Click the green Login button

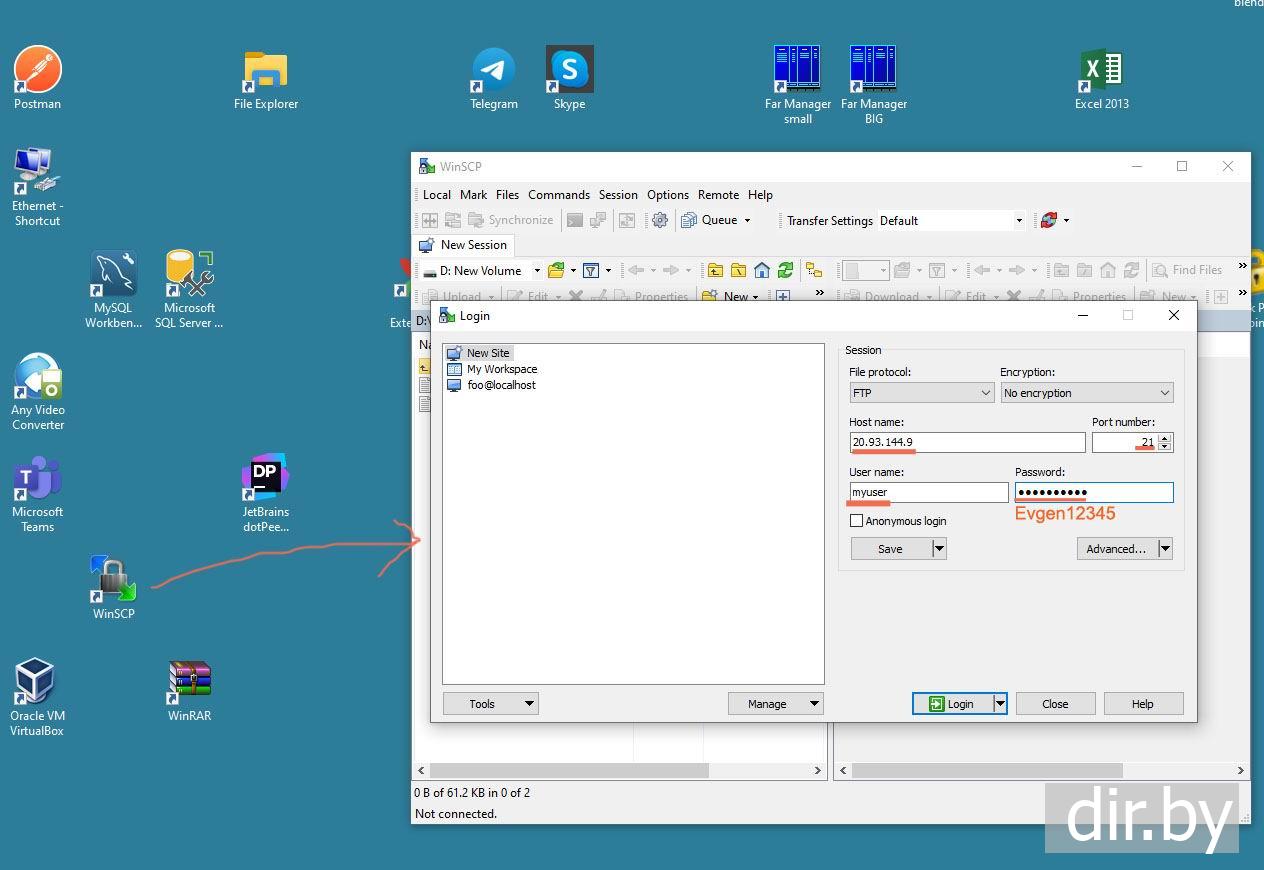click(x=951, y=704)
